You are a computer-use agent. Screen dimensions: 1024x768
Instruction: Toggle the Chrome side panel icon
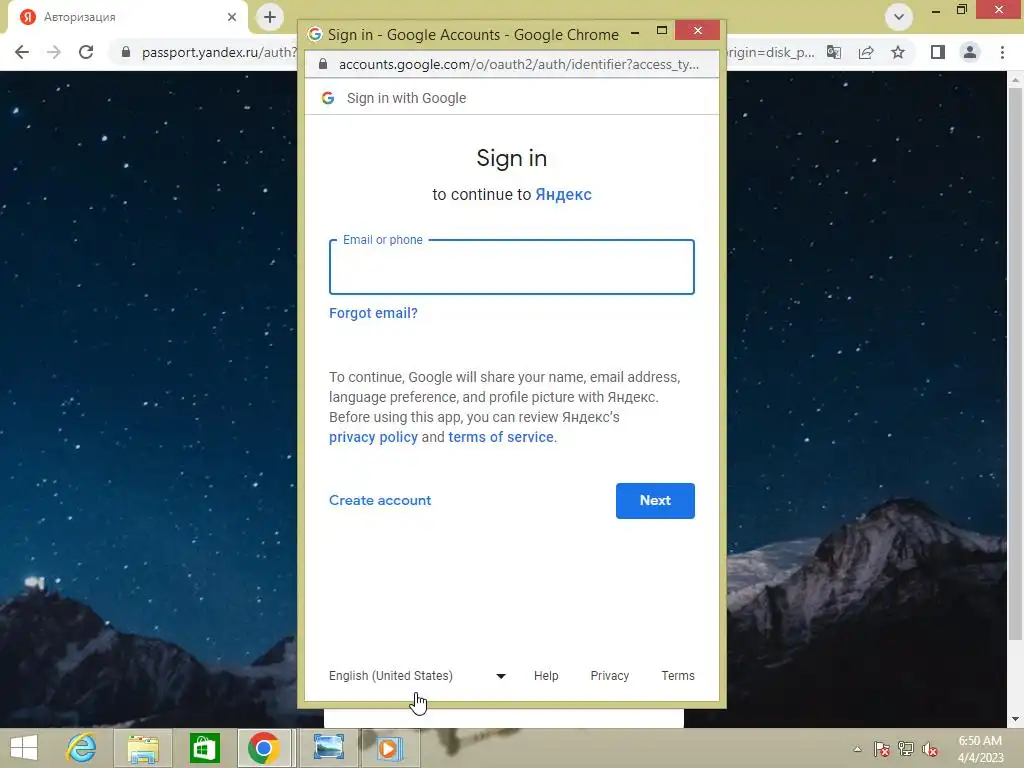point(938,52)
